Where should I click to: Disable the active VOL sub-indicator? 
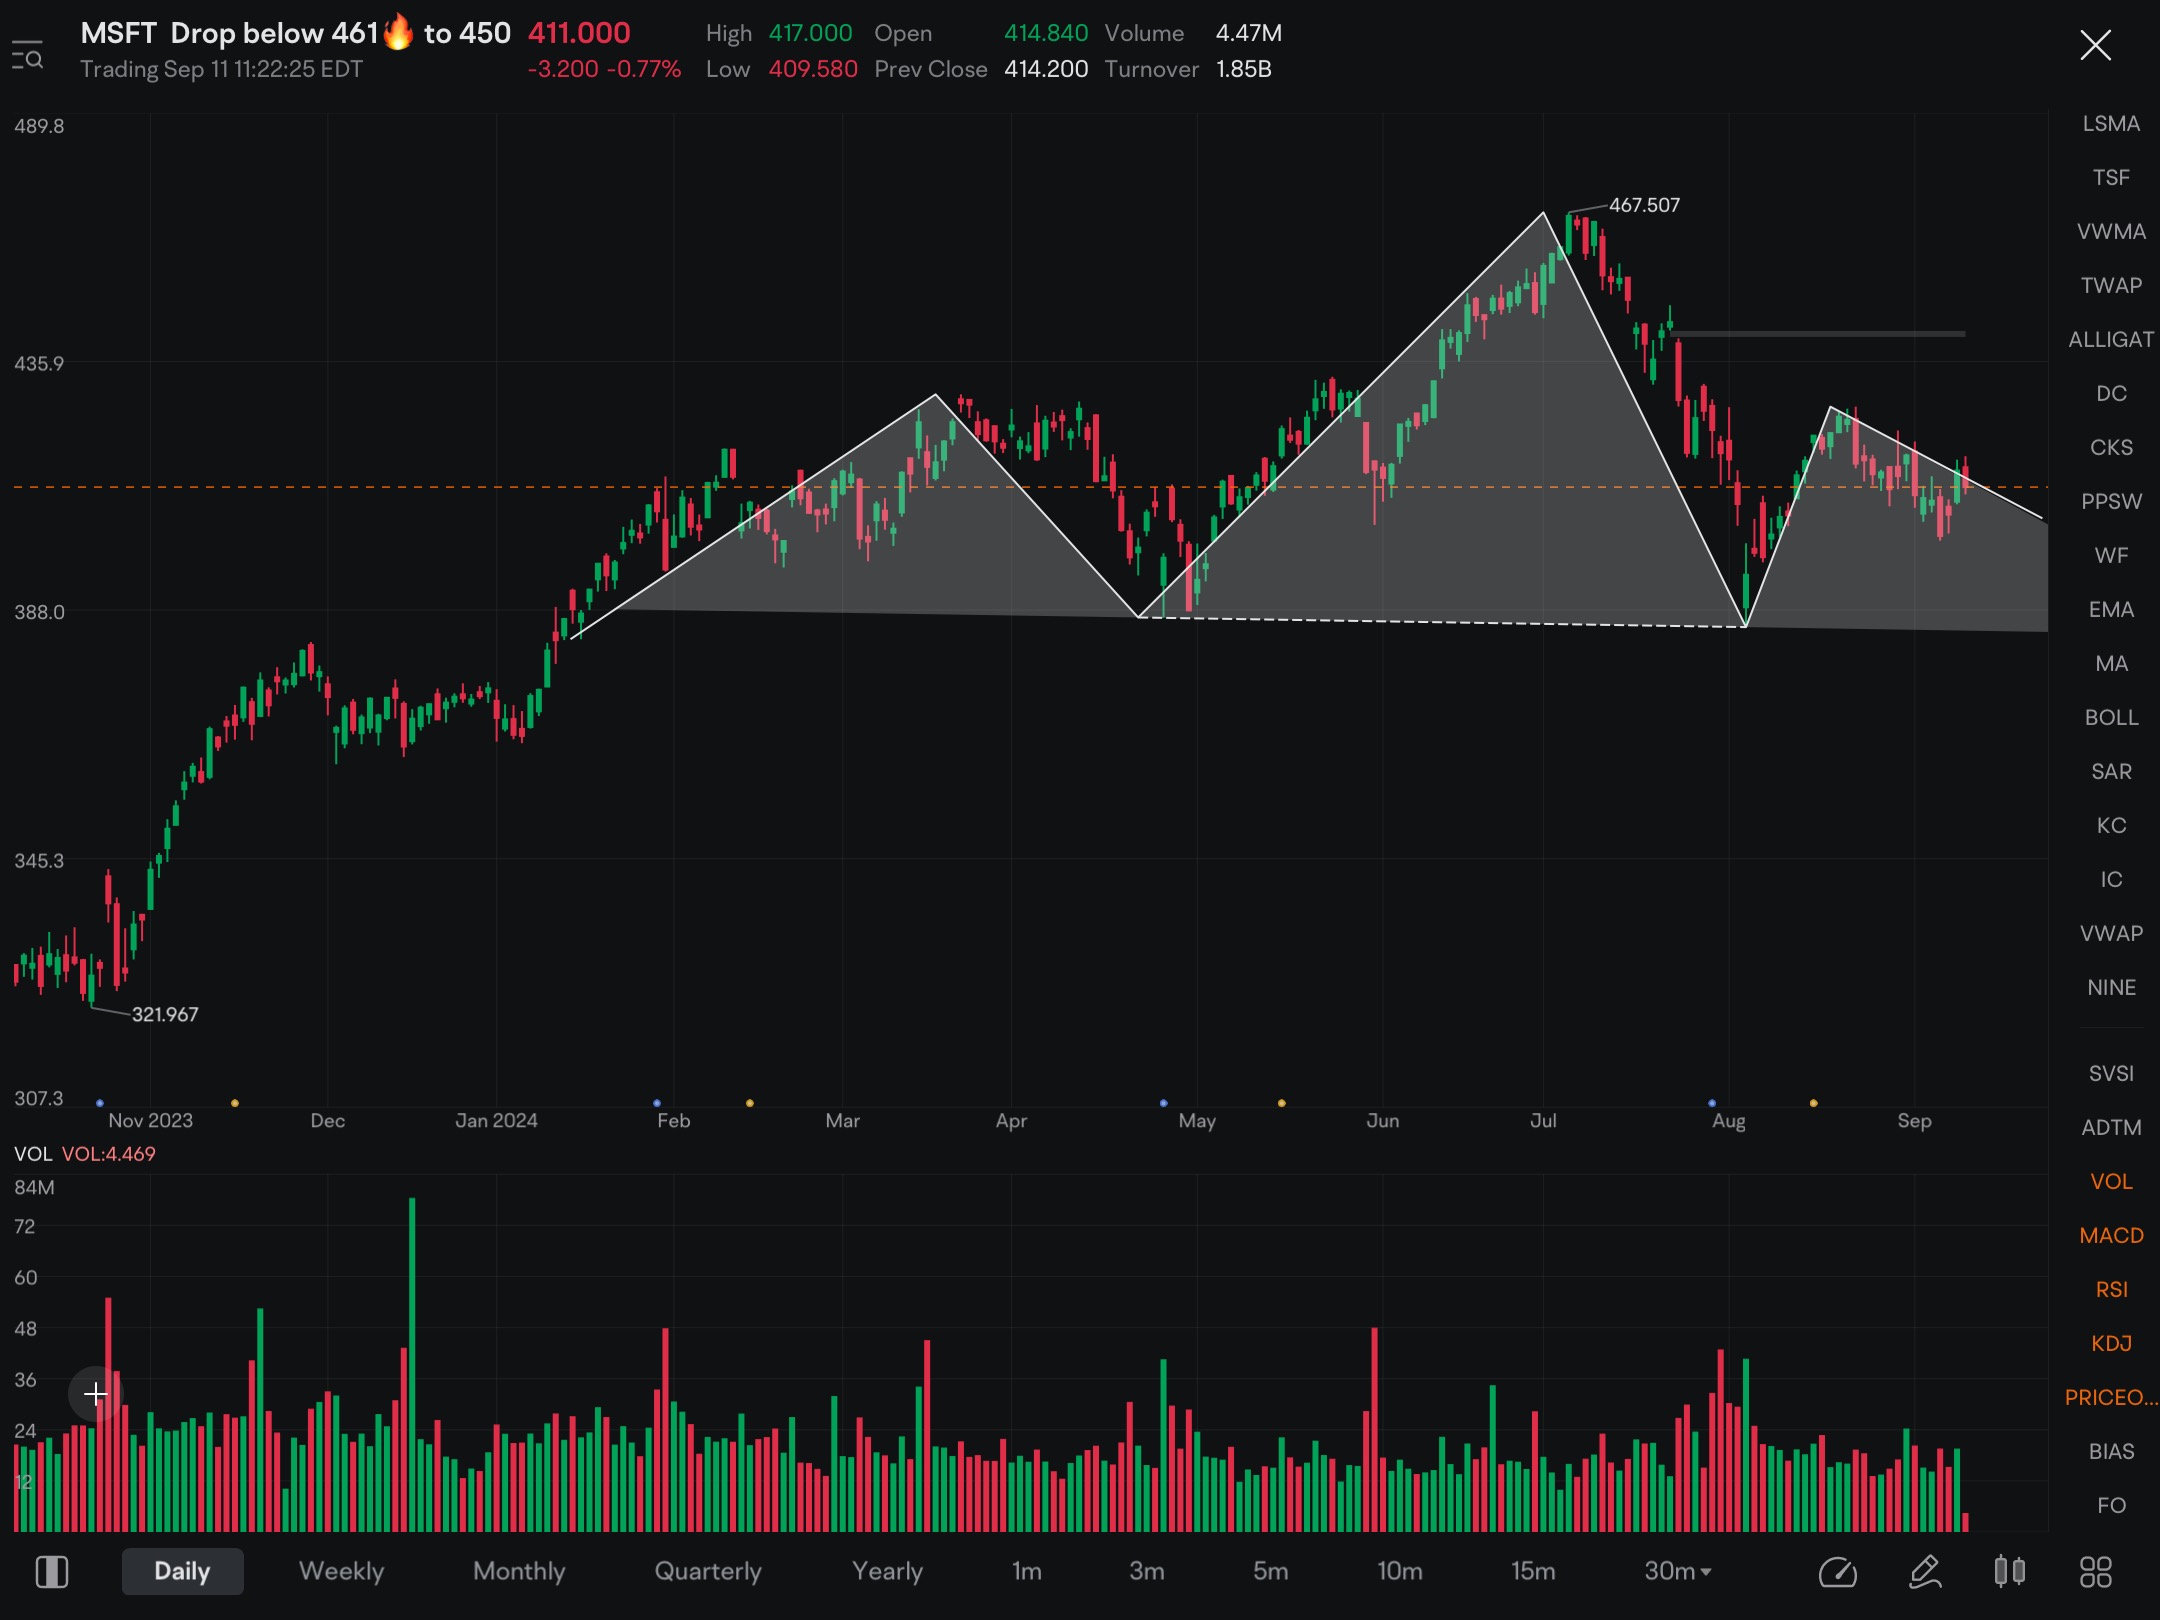pyautogui.click(x=2111, y=1181)
